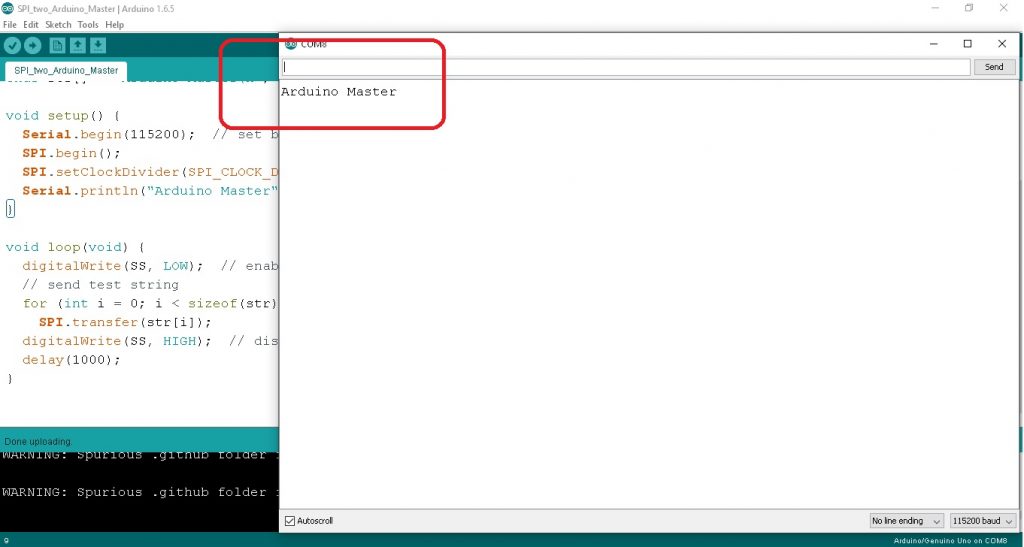This screenshot has width=1024, height=547.
Task: Open the 115200 baud rate dropdown
Action: click(x=983, y=521)
